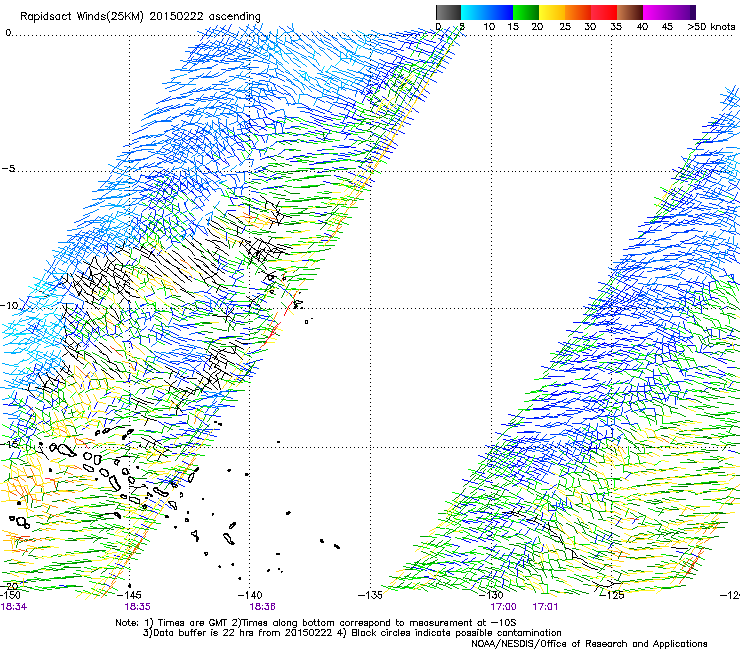
Task: Select the green 15-20 knots legend color
Action: (x=526, y=12)
